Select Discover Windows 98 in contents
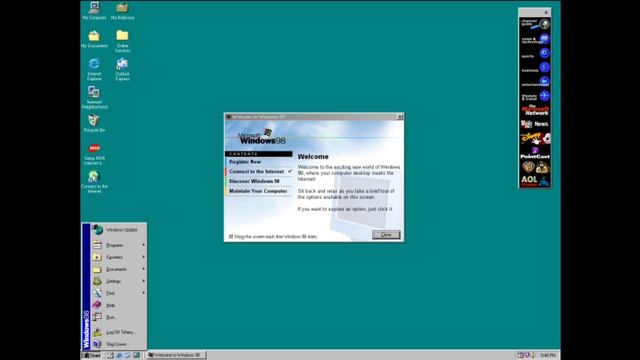Screen dimensions: 640x360 coord(258,181)
